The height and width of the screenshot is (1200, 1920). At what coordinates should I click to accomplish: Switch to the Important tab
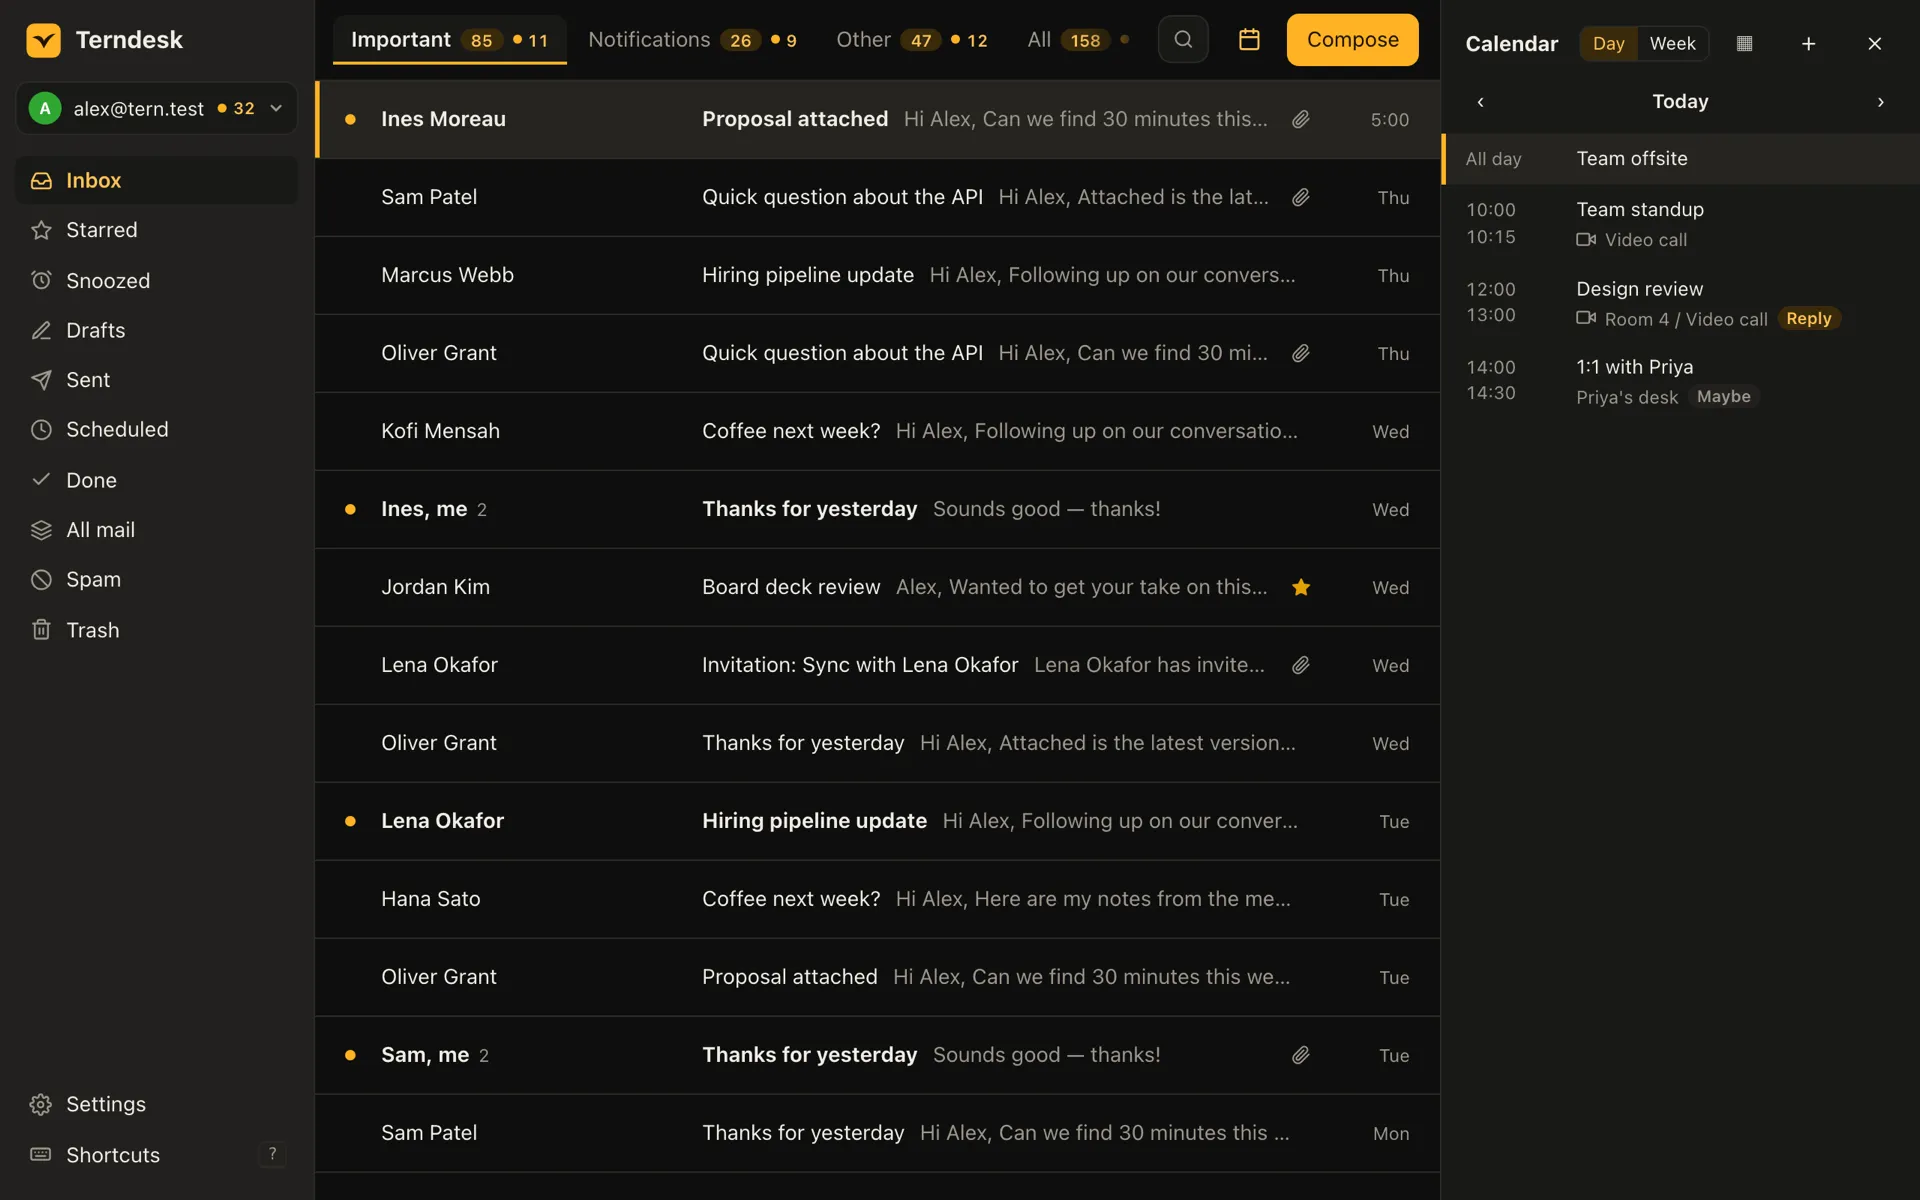pyautogui.click(x=449, y=40)
